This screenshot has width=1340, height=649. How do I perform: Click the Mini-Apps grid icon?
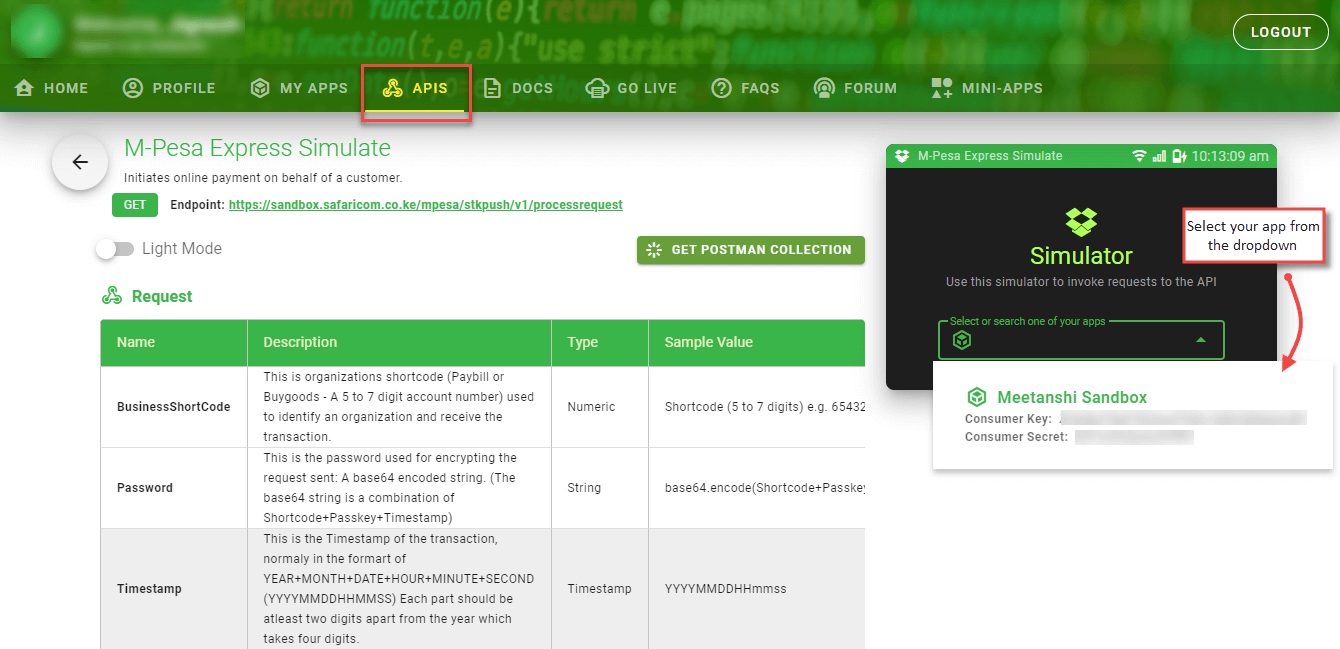point(941,88)
